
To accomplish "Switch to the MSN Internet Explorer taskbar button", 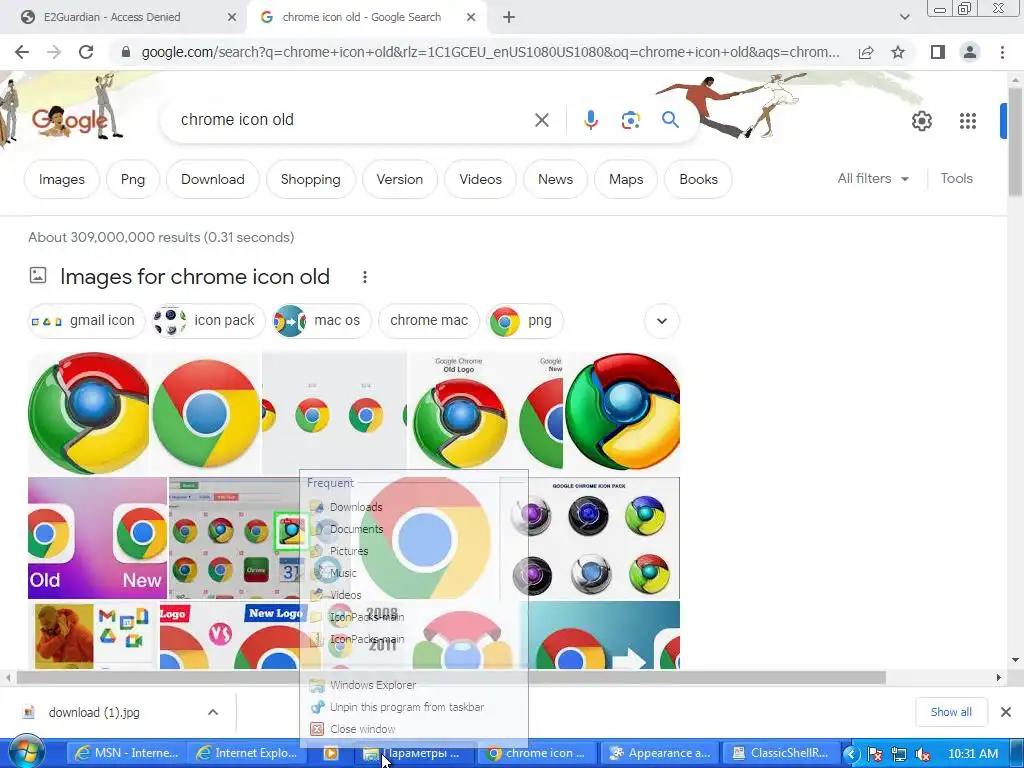I will click(127, 753).
